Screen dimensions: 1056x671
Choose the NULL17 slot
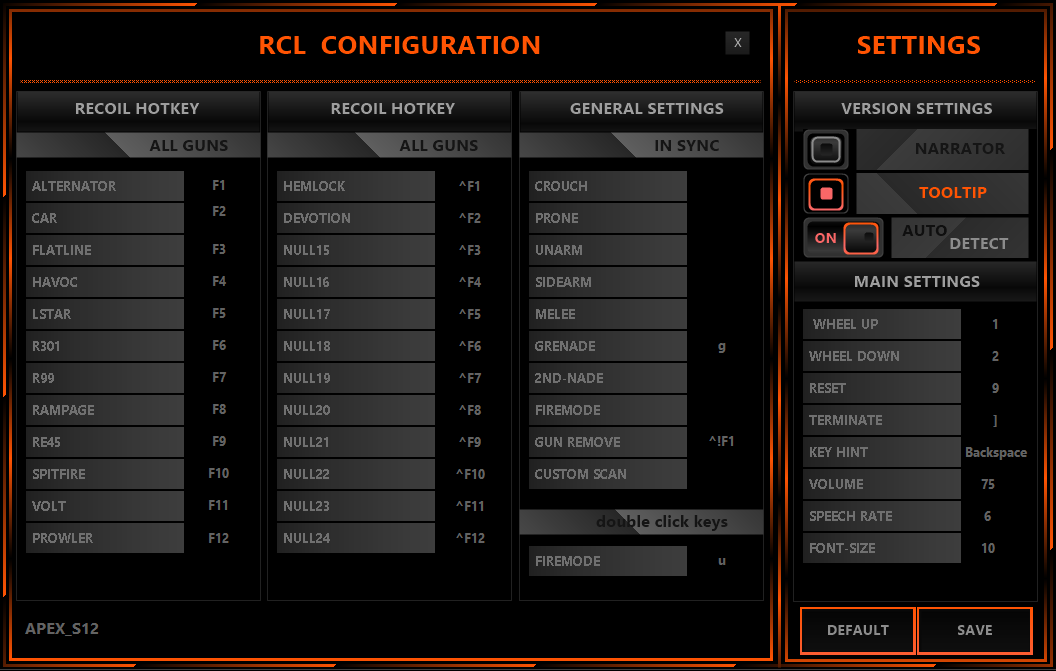coord(356,314)
